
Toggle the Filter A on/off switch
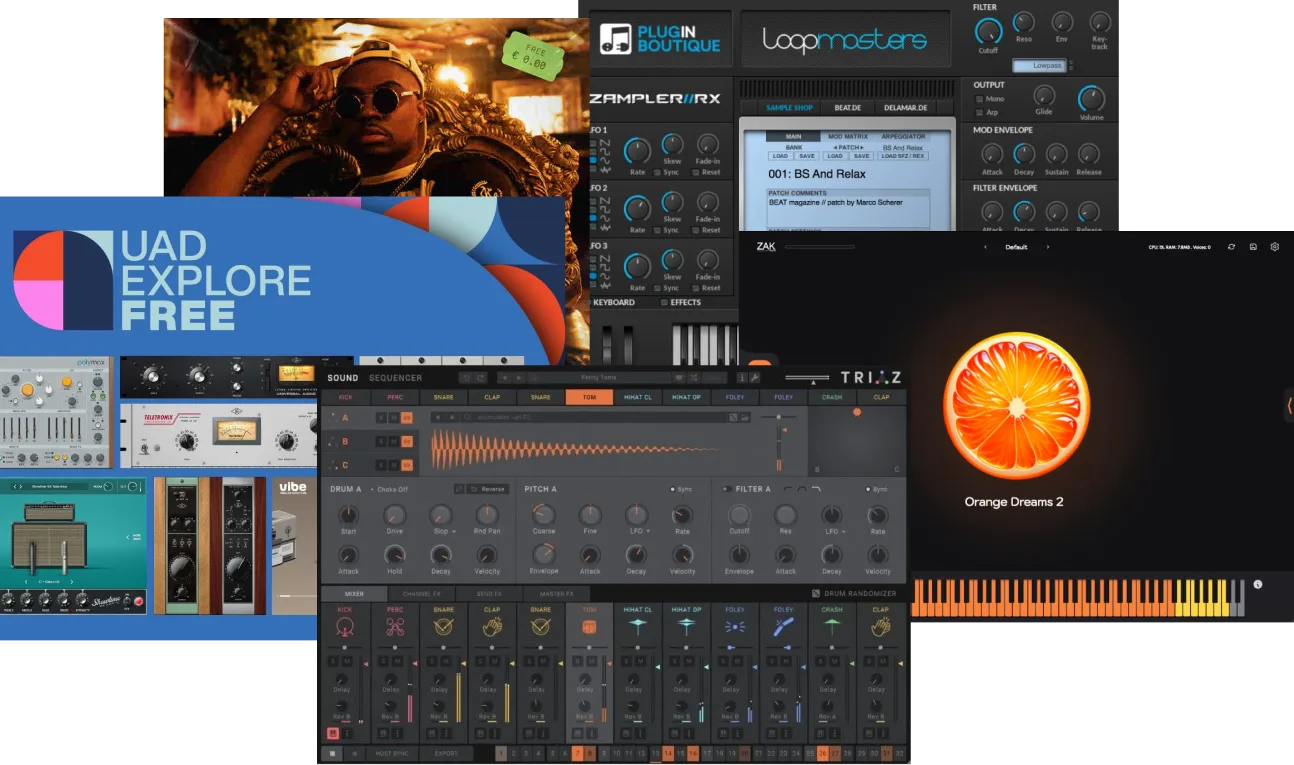[x=726, y=489]
